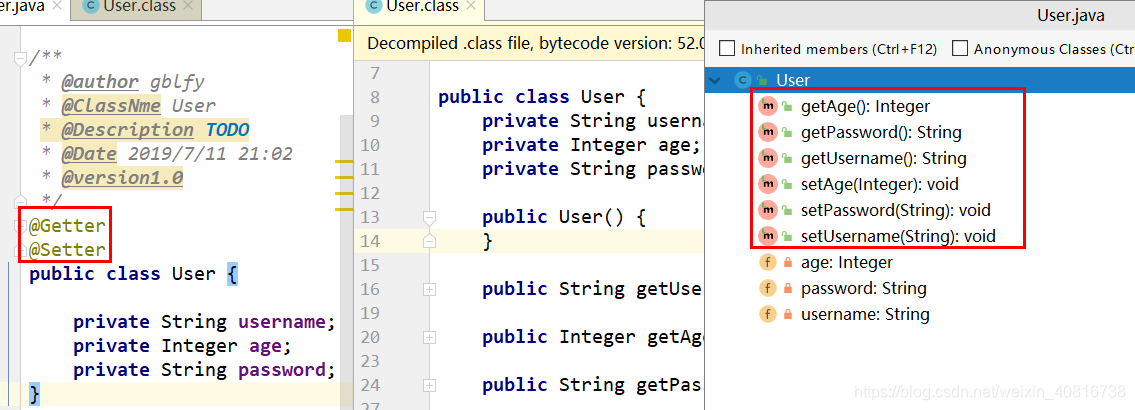Viewport: 1135px width, 410px height.
Task: Collapse the User class node chevron
Action: click(717, 80)
